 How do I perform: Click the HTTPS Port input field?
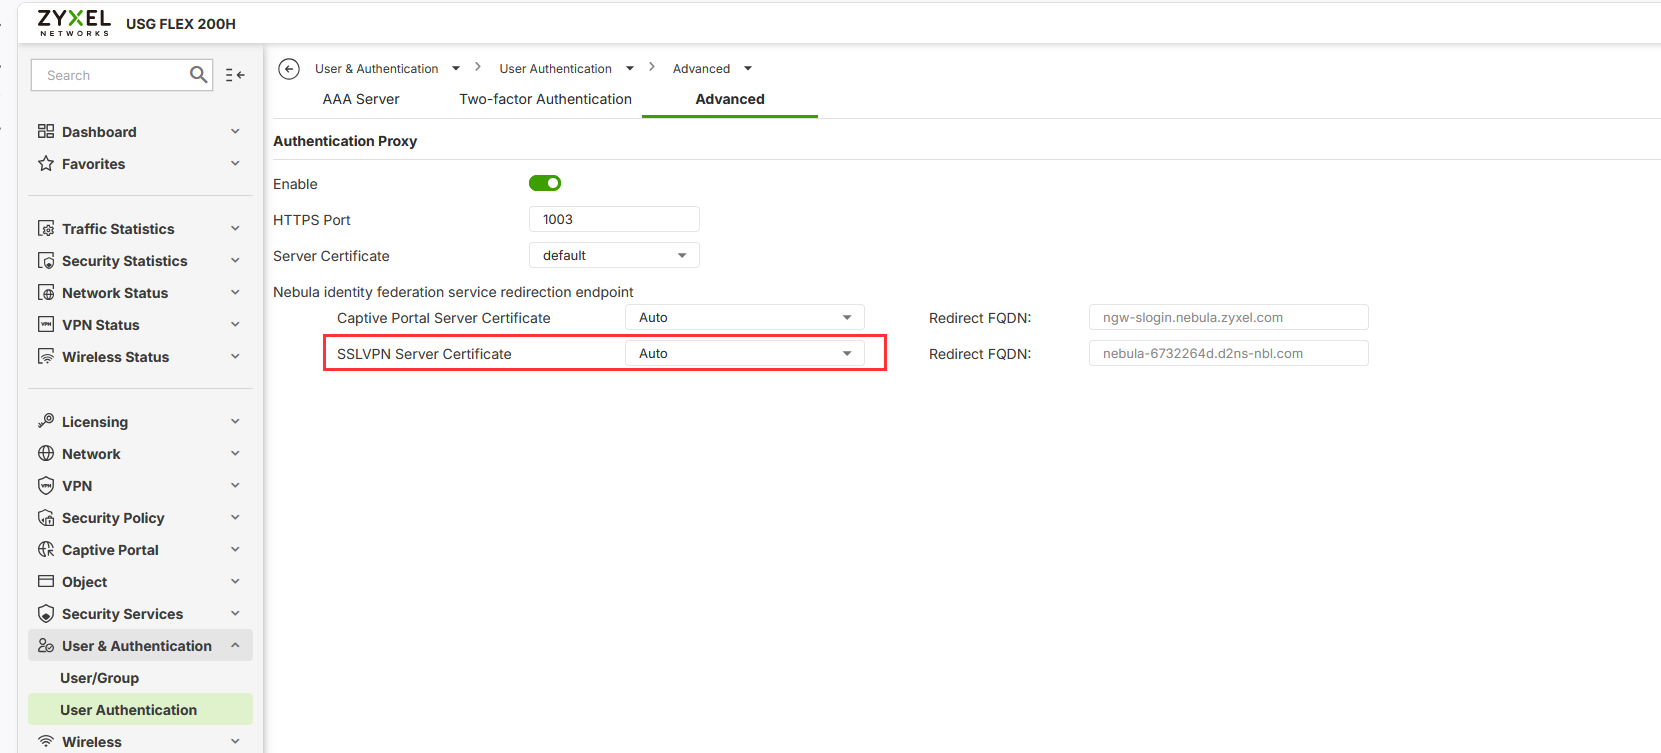tap(614, 219)
